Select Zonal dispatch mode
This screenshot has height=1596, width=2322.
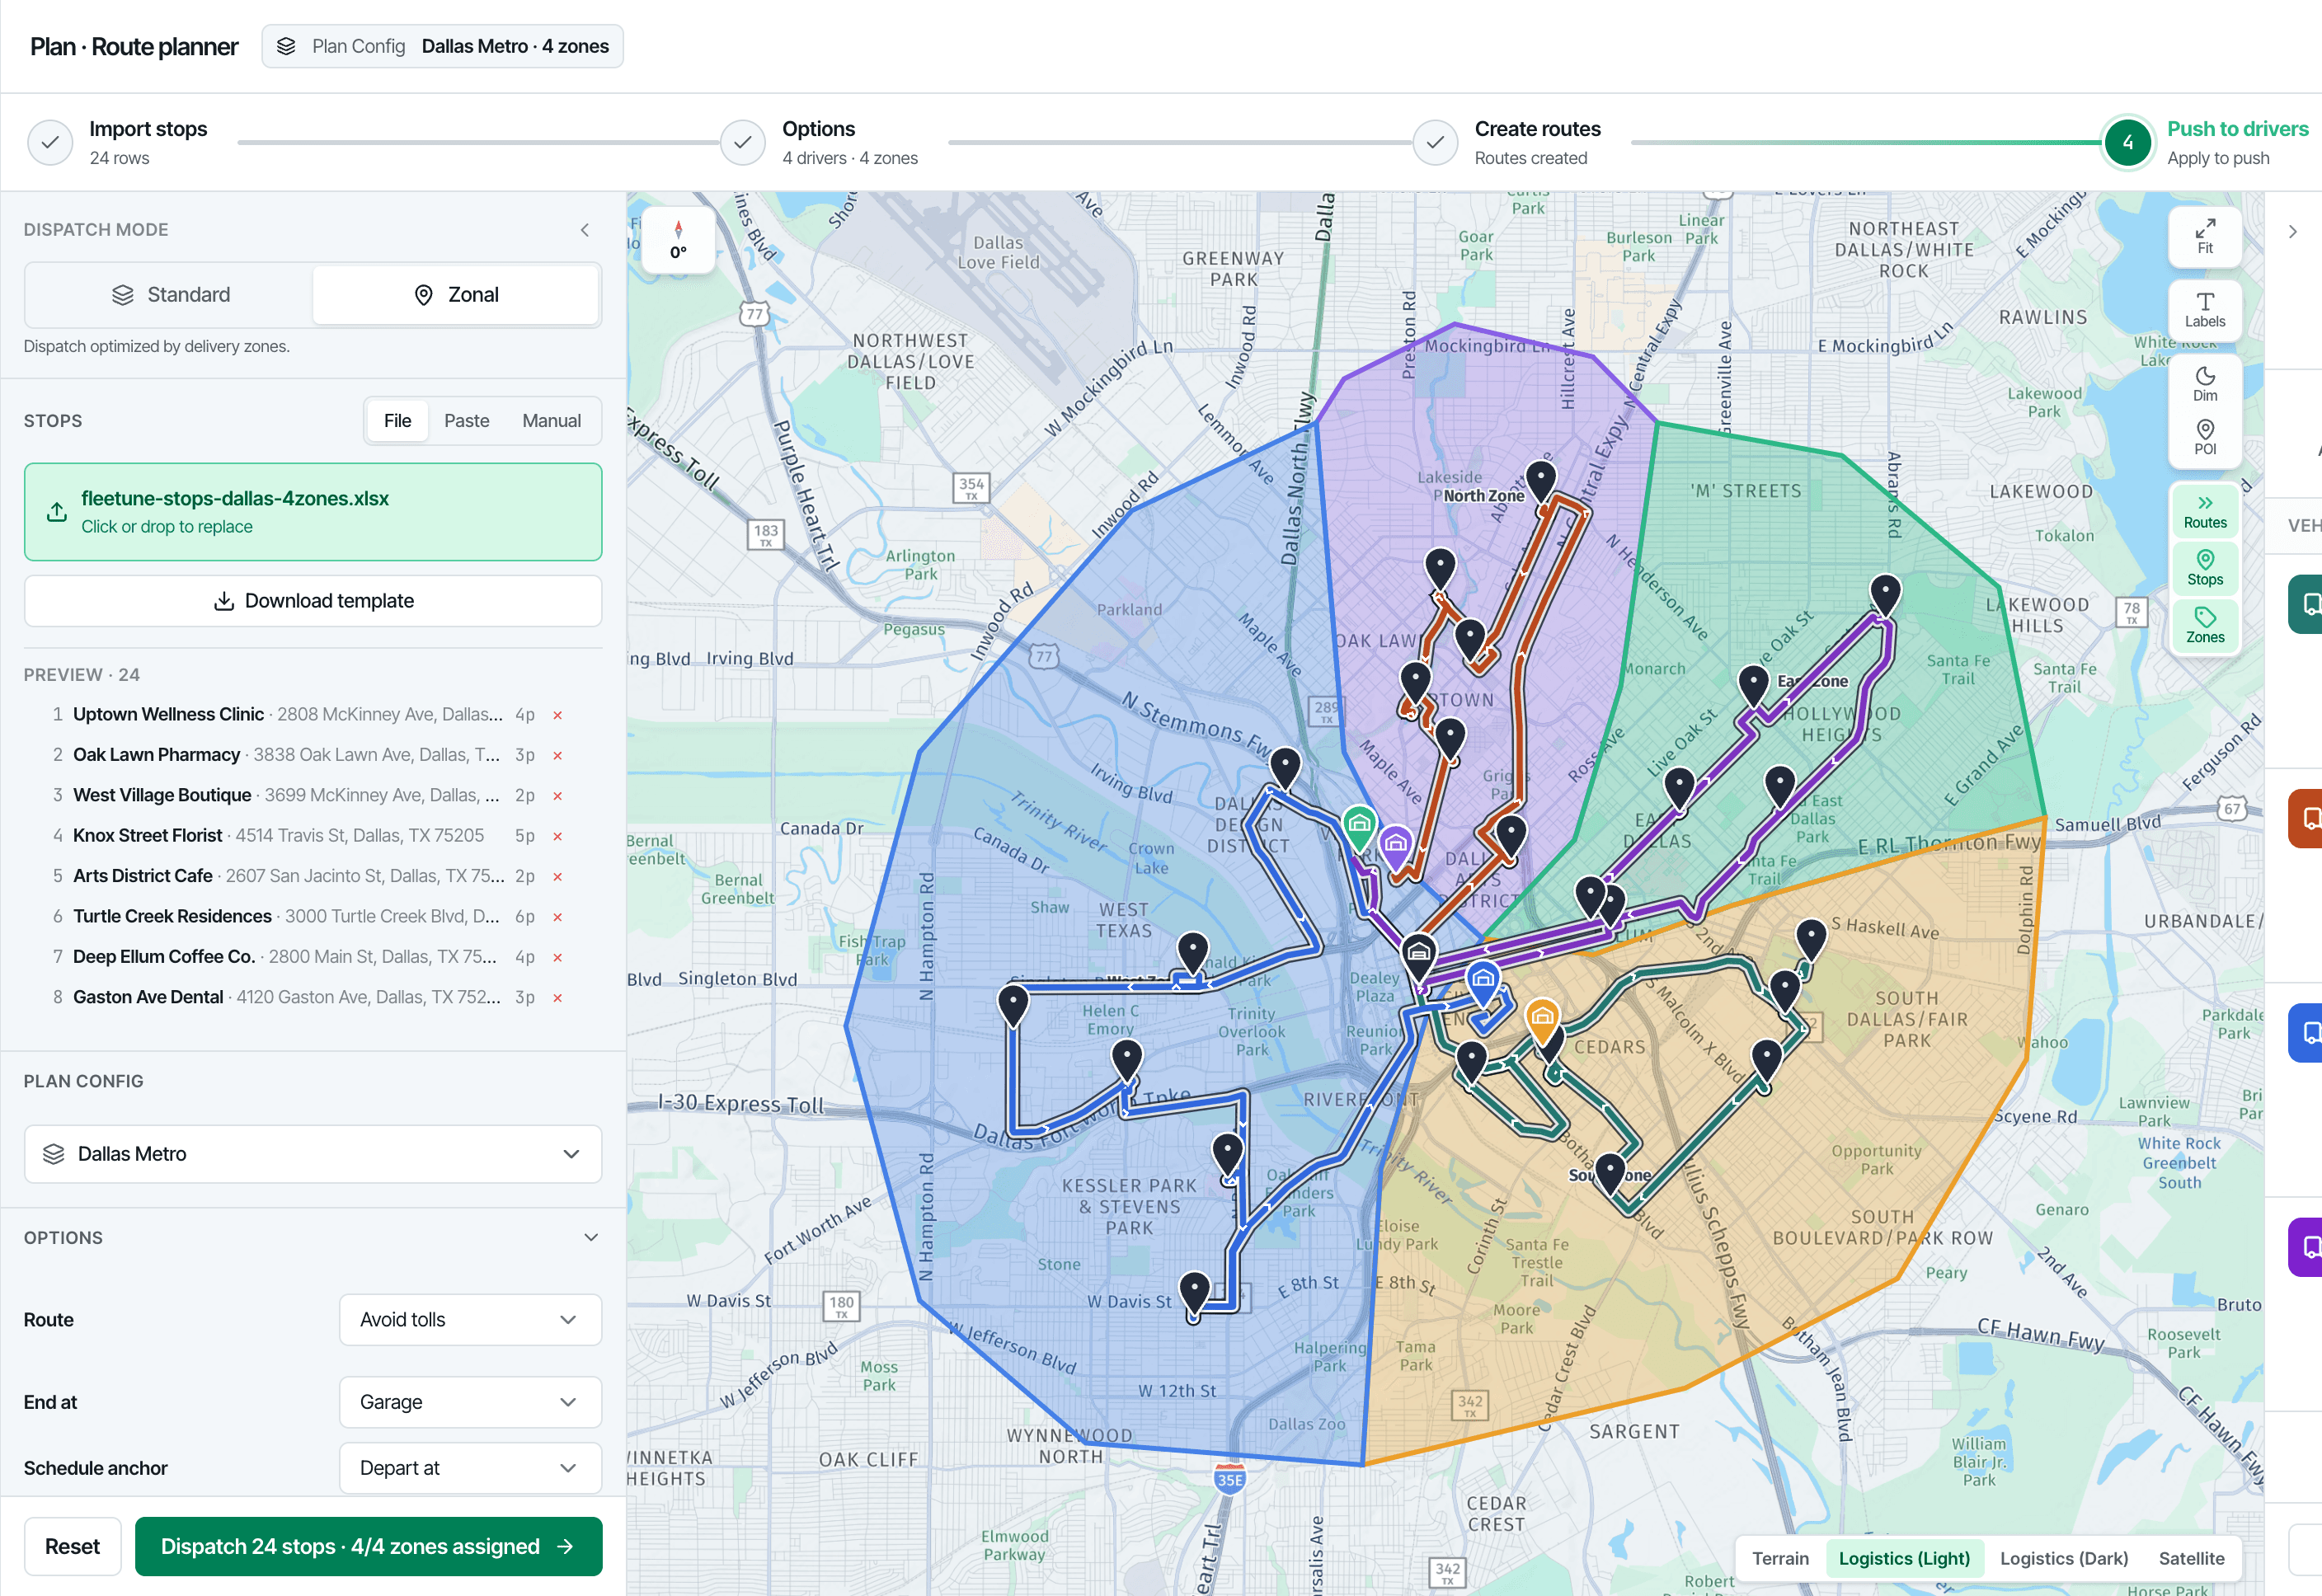tap(456, 295)
